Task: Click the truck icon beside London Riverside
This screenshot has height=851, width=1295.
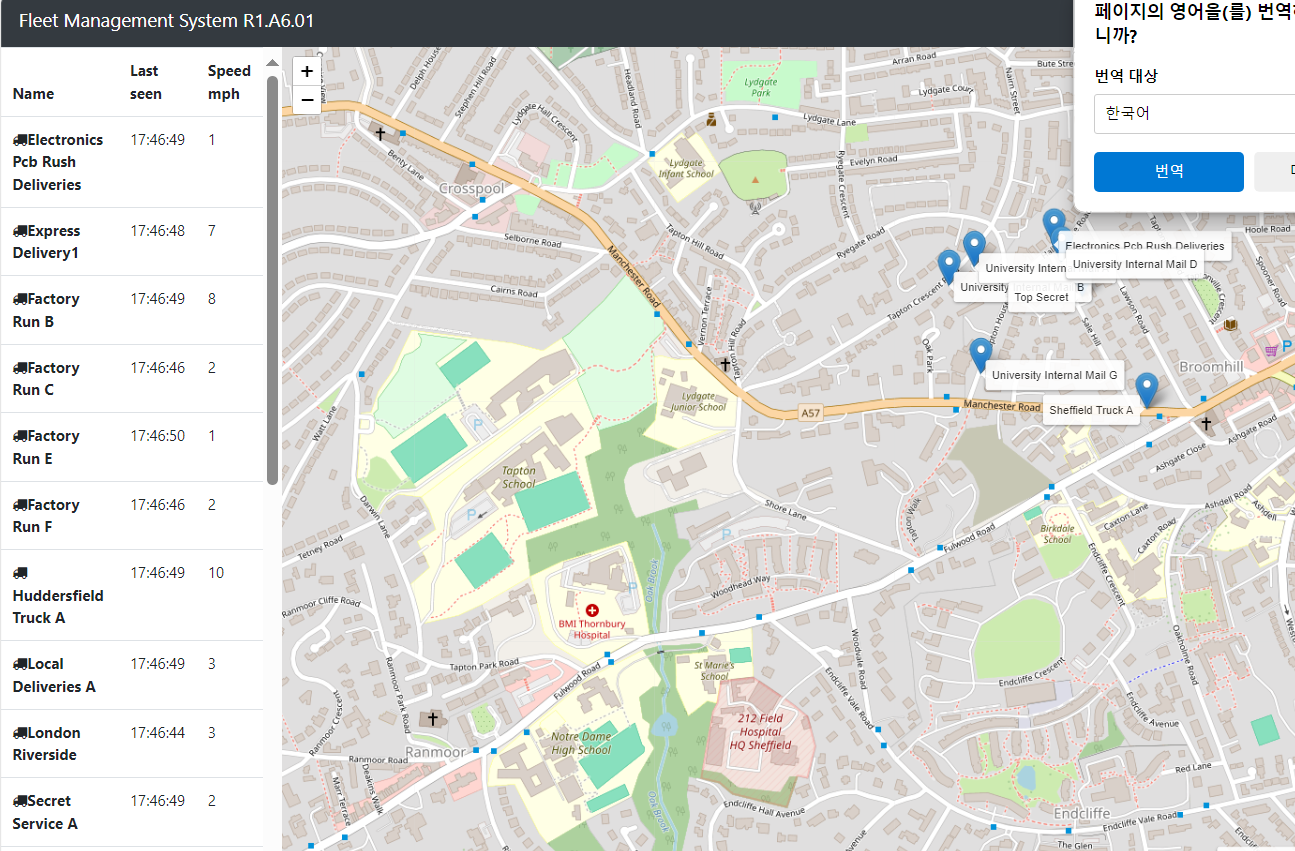Action: pyautogui.click(x=20, y=733)
